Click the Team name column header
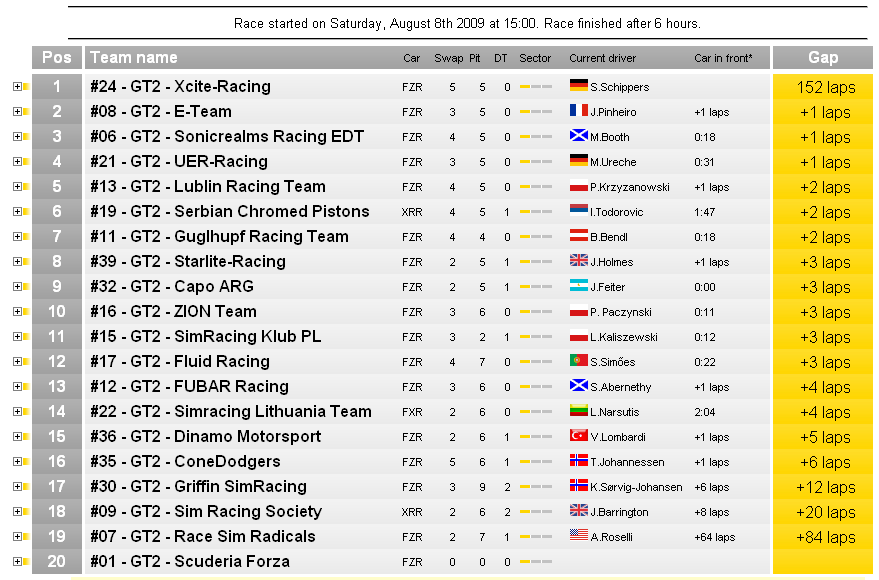879x580 pixels. click(134, 58)
